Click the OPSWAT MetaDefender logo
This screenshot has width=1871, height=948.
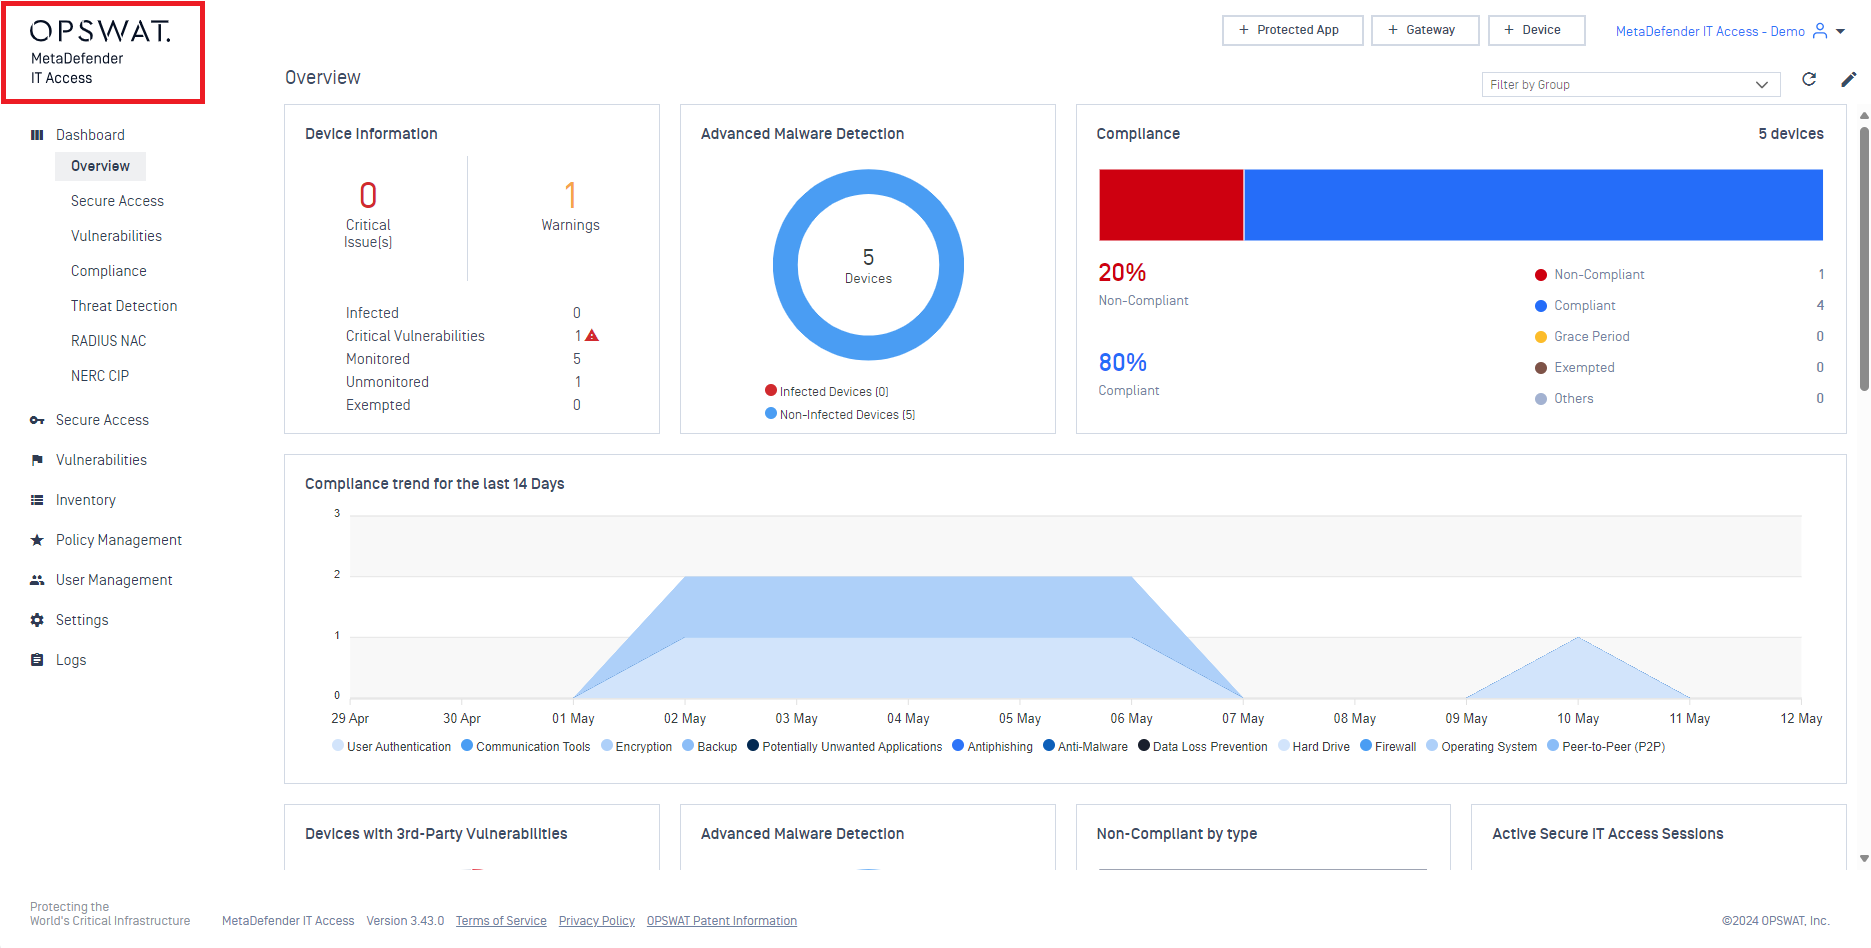click(101, 52)
